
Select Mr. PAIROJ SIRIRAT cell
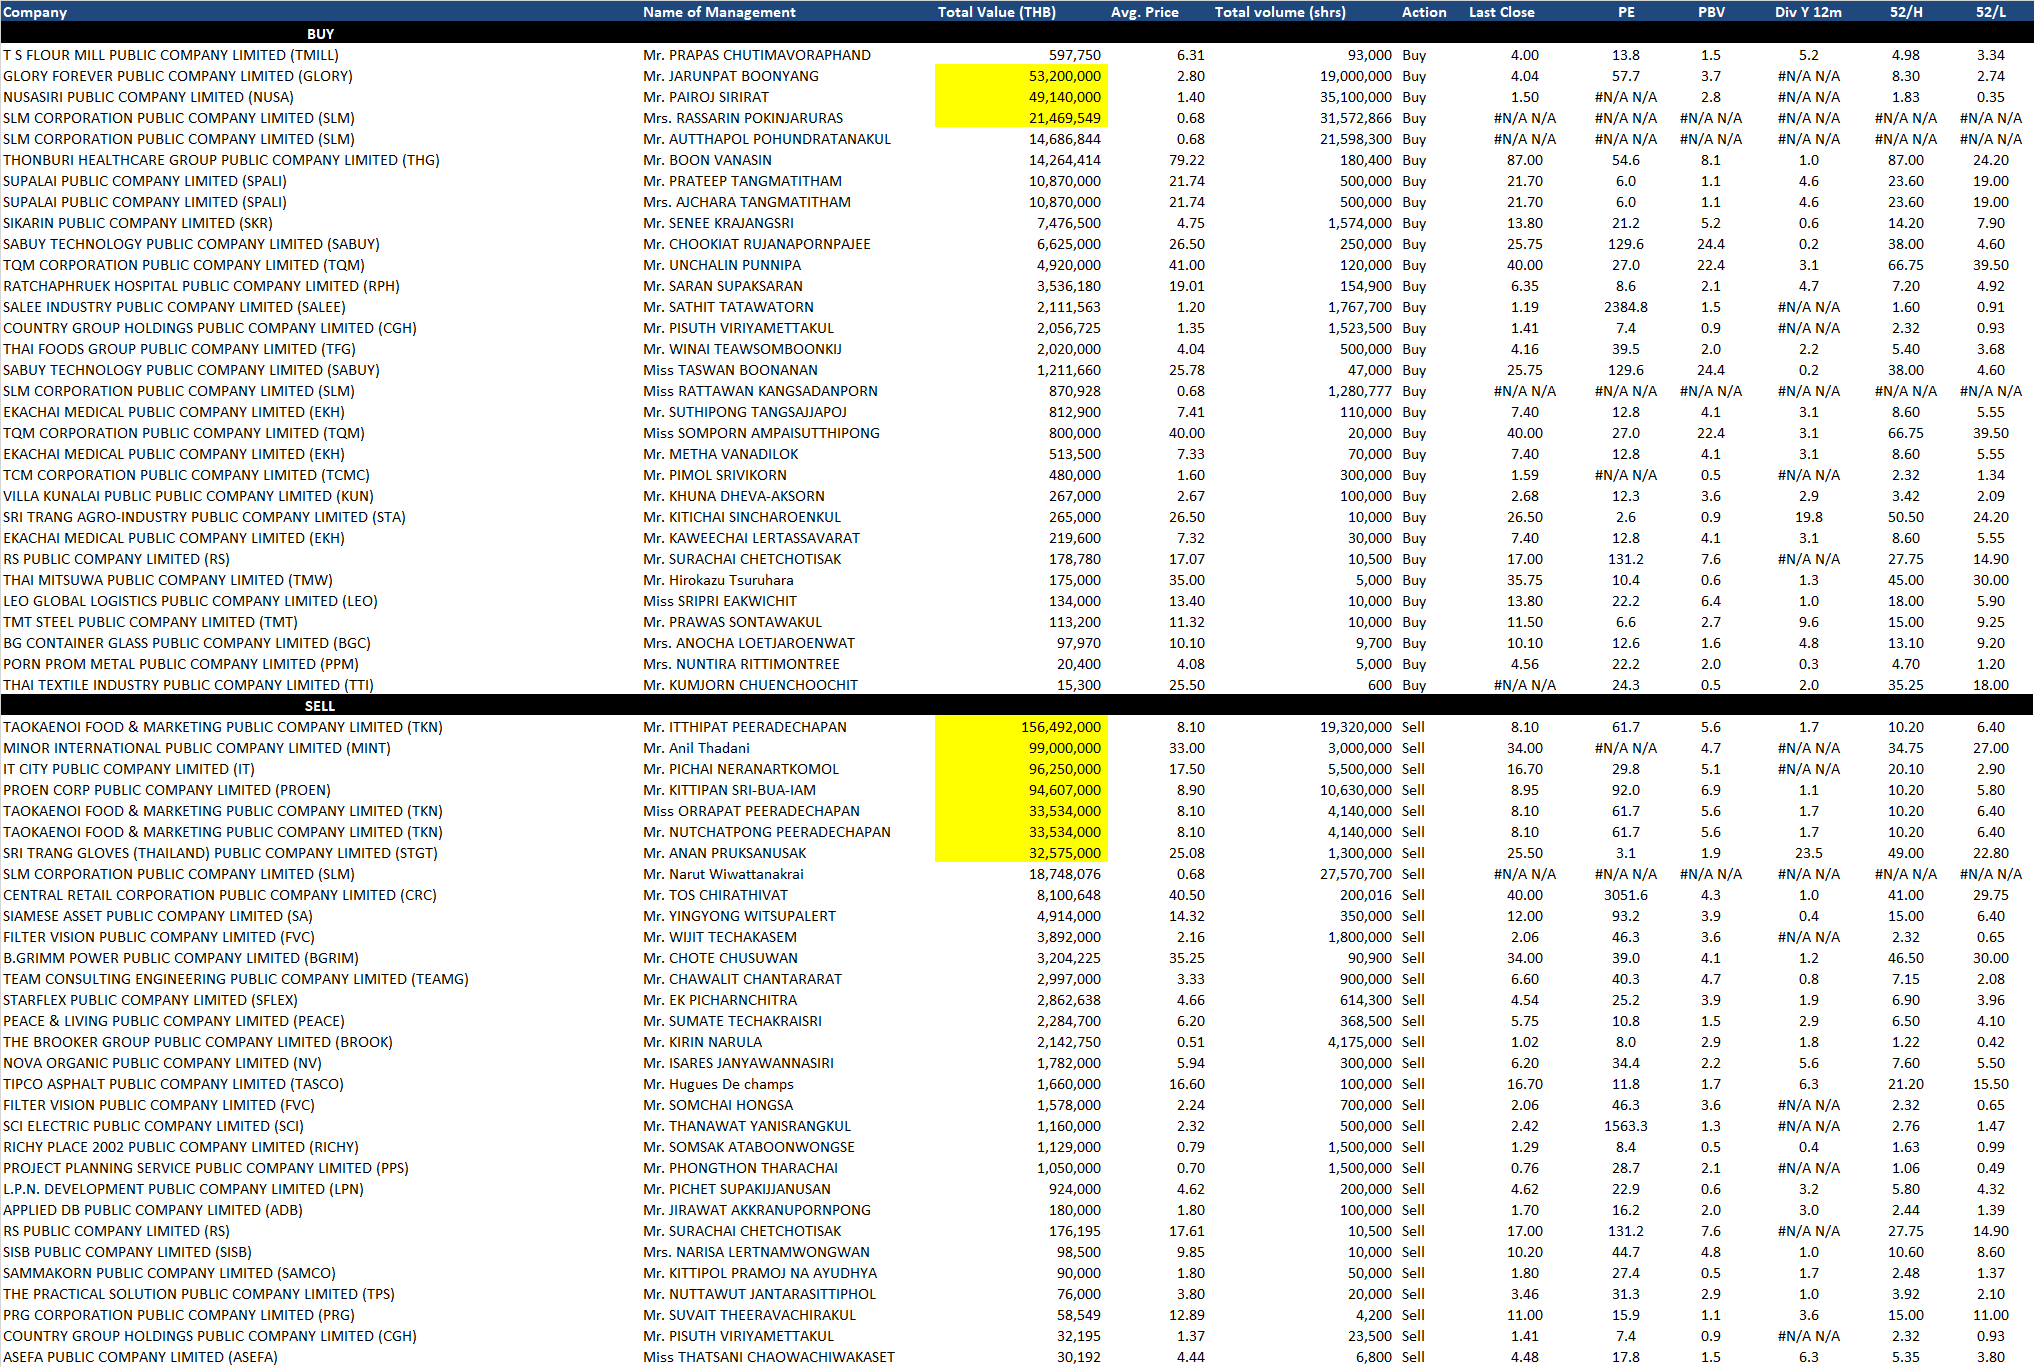706,97
